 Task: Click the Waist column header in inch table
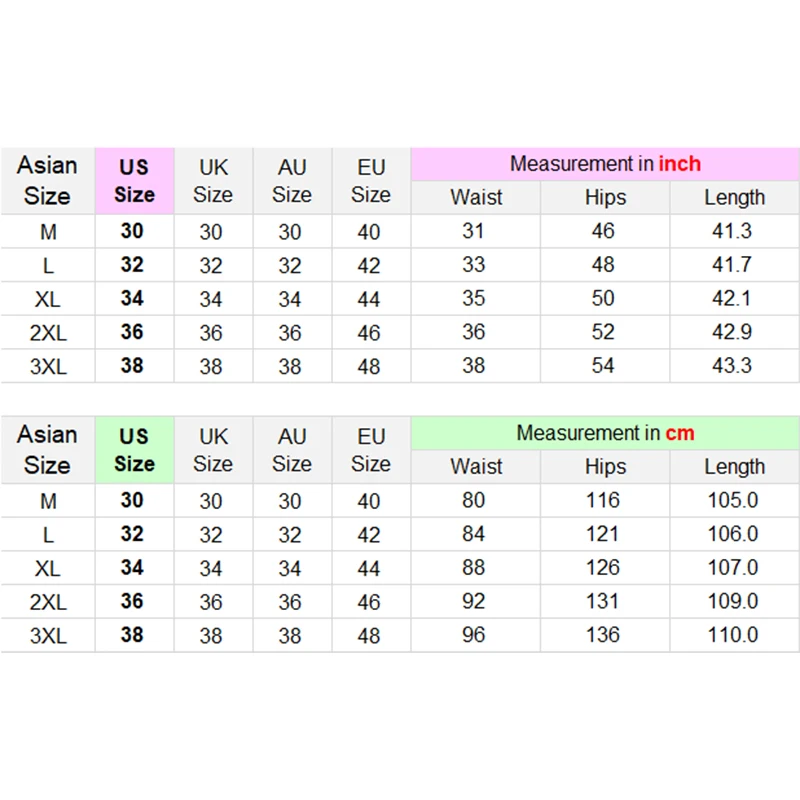(476, 197)
